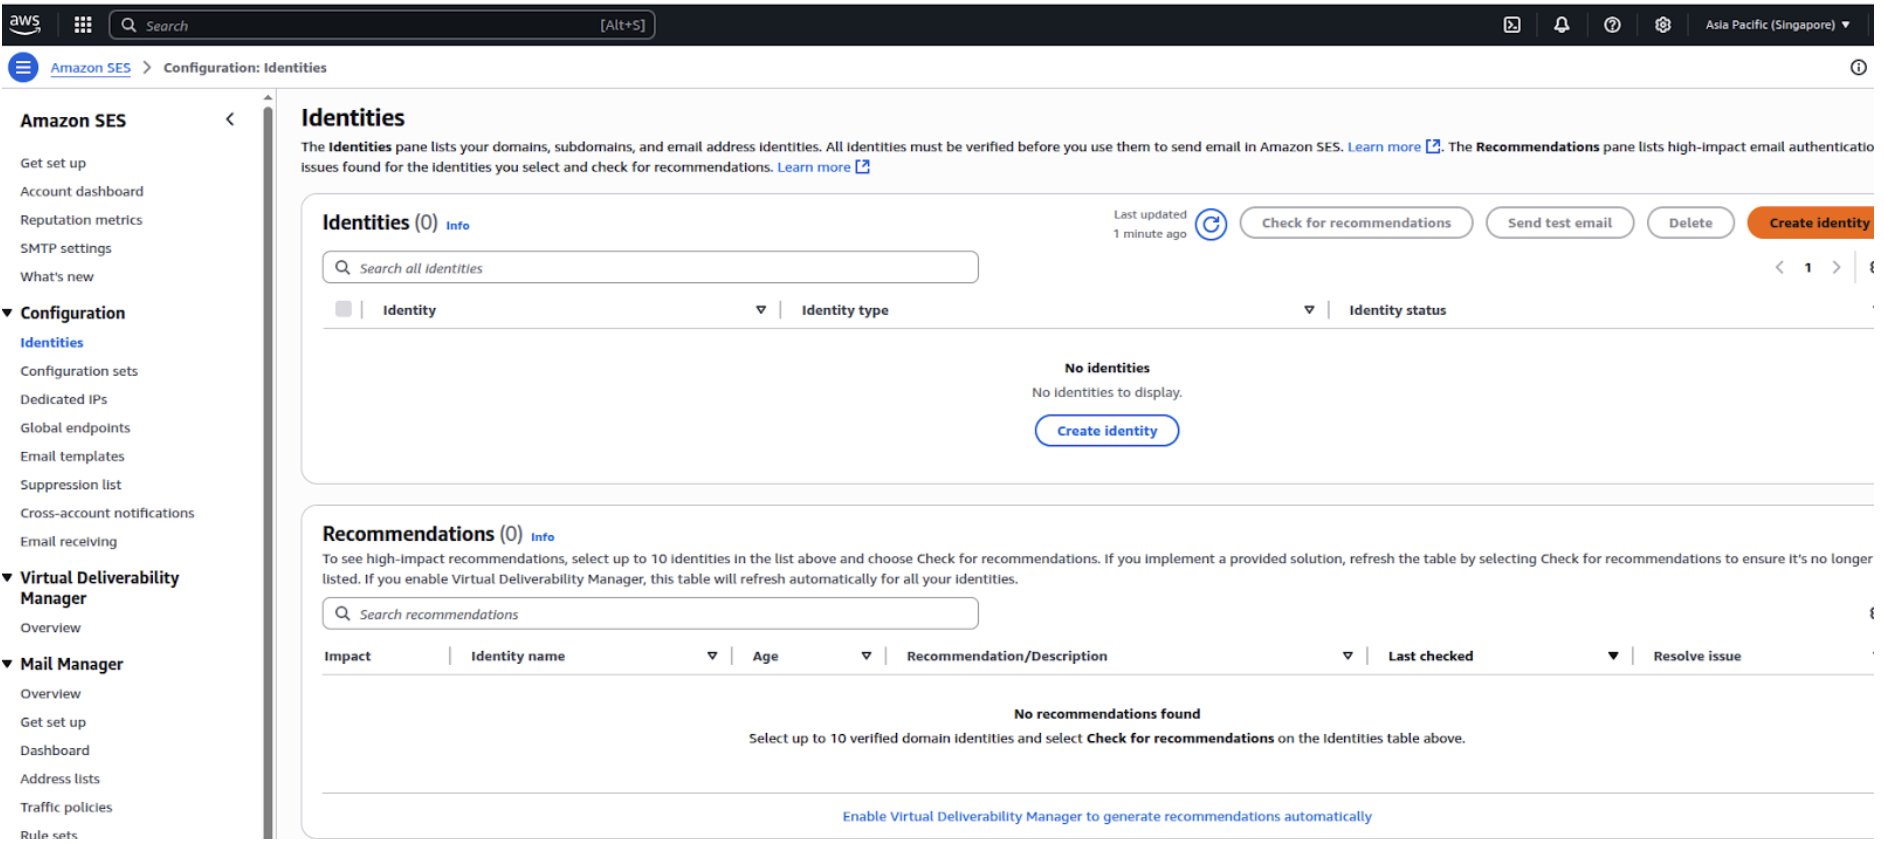Open Amazon SES breadcrumb link
Viewport: 1884px width, 844px height.
pyautogui.click(x=91, y=68)
